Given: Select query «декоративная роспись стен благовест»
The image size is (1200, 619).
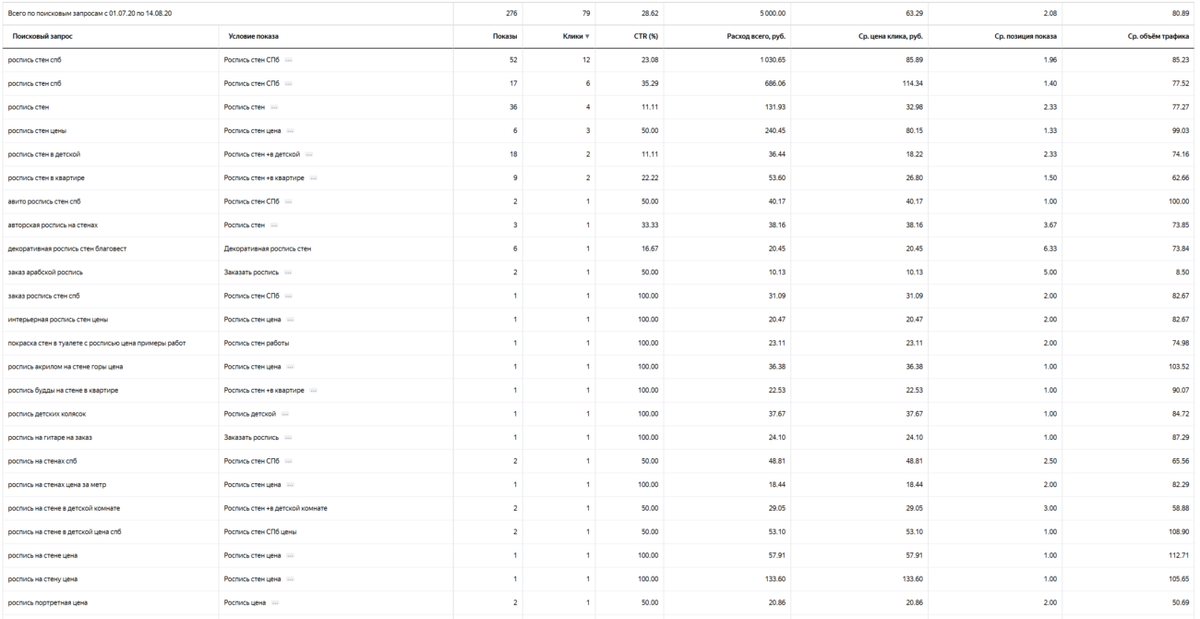Looking at the screenshot, I should (67, 249).
